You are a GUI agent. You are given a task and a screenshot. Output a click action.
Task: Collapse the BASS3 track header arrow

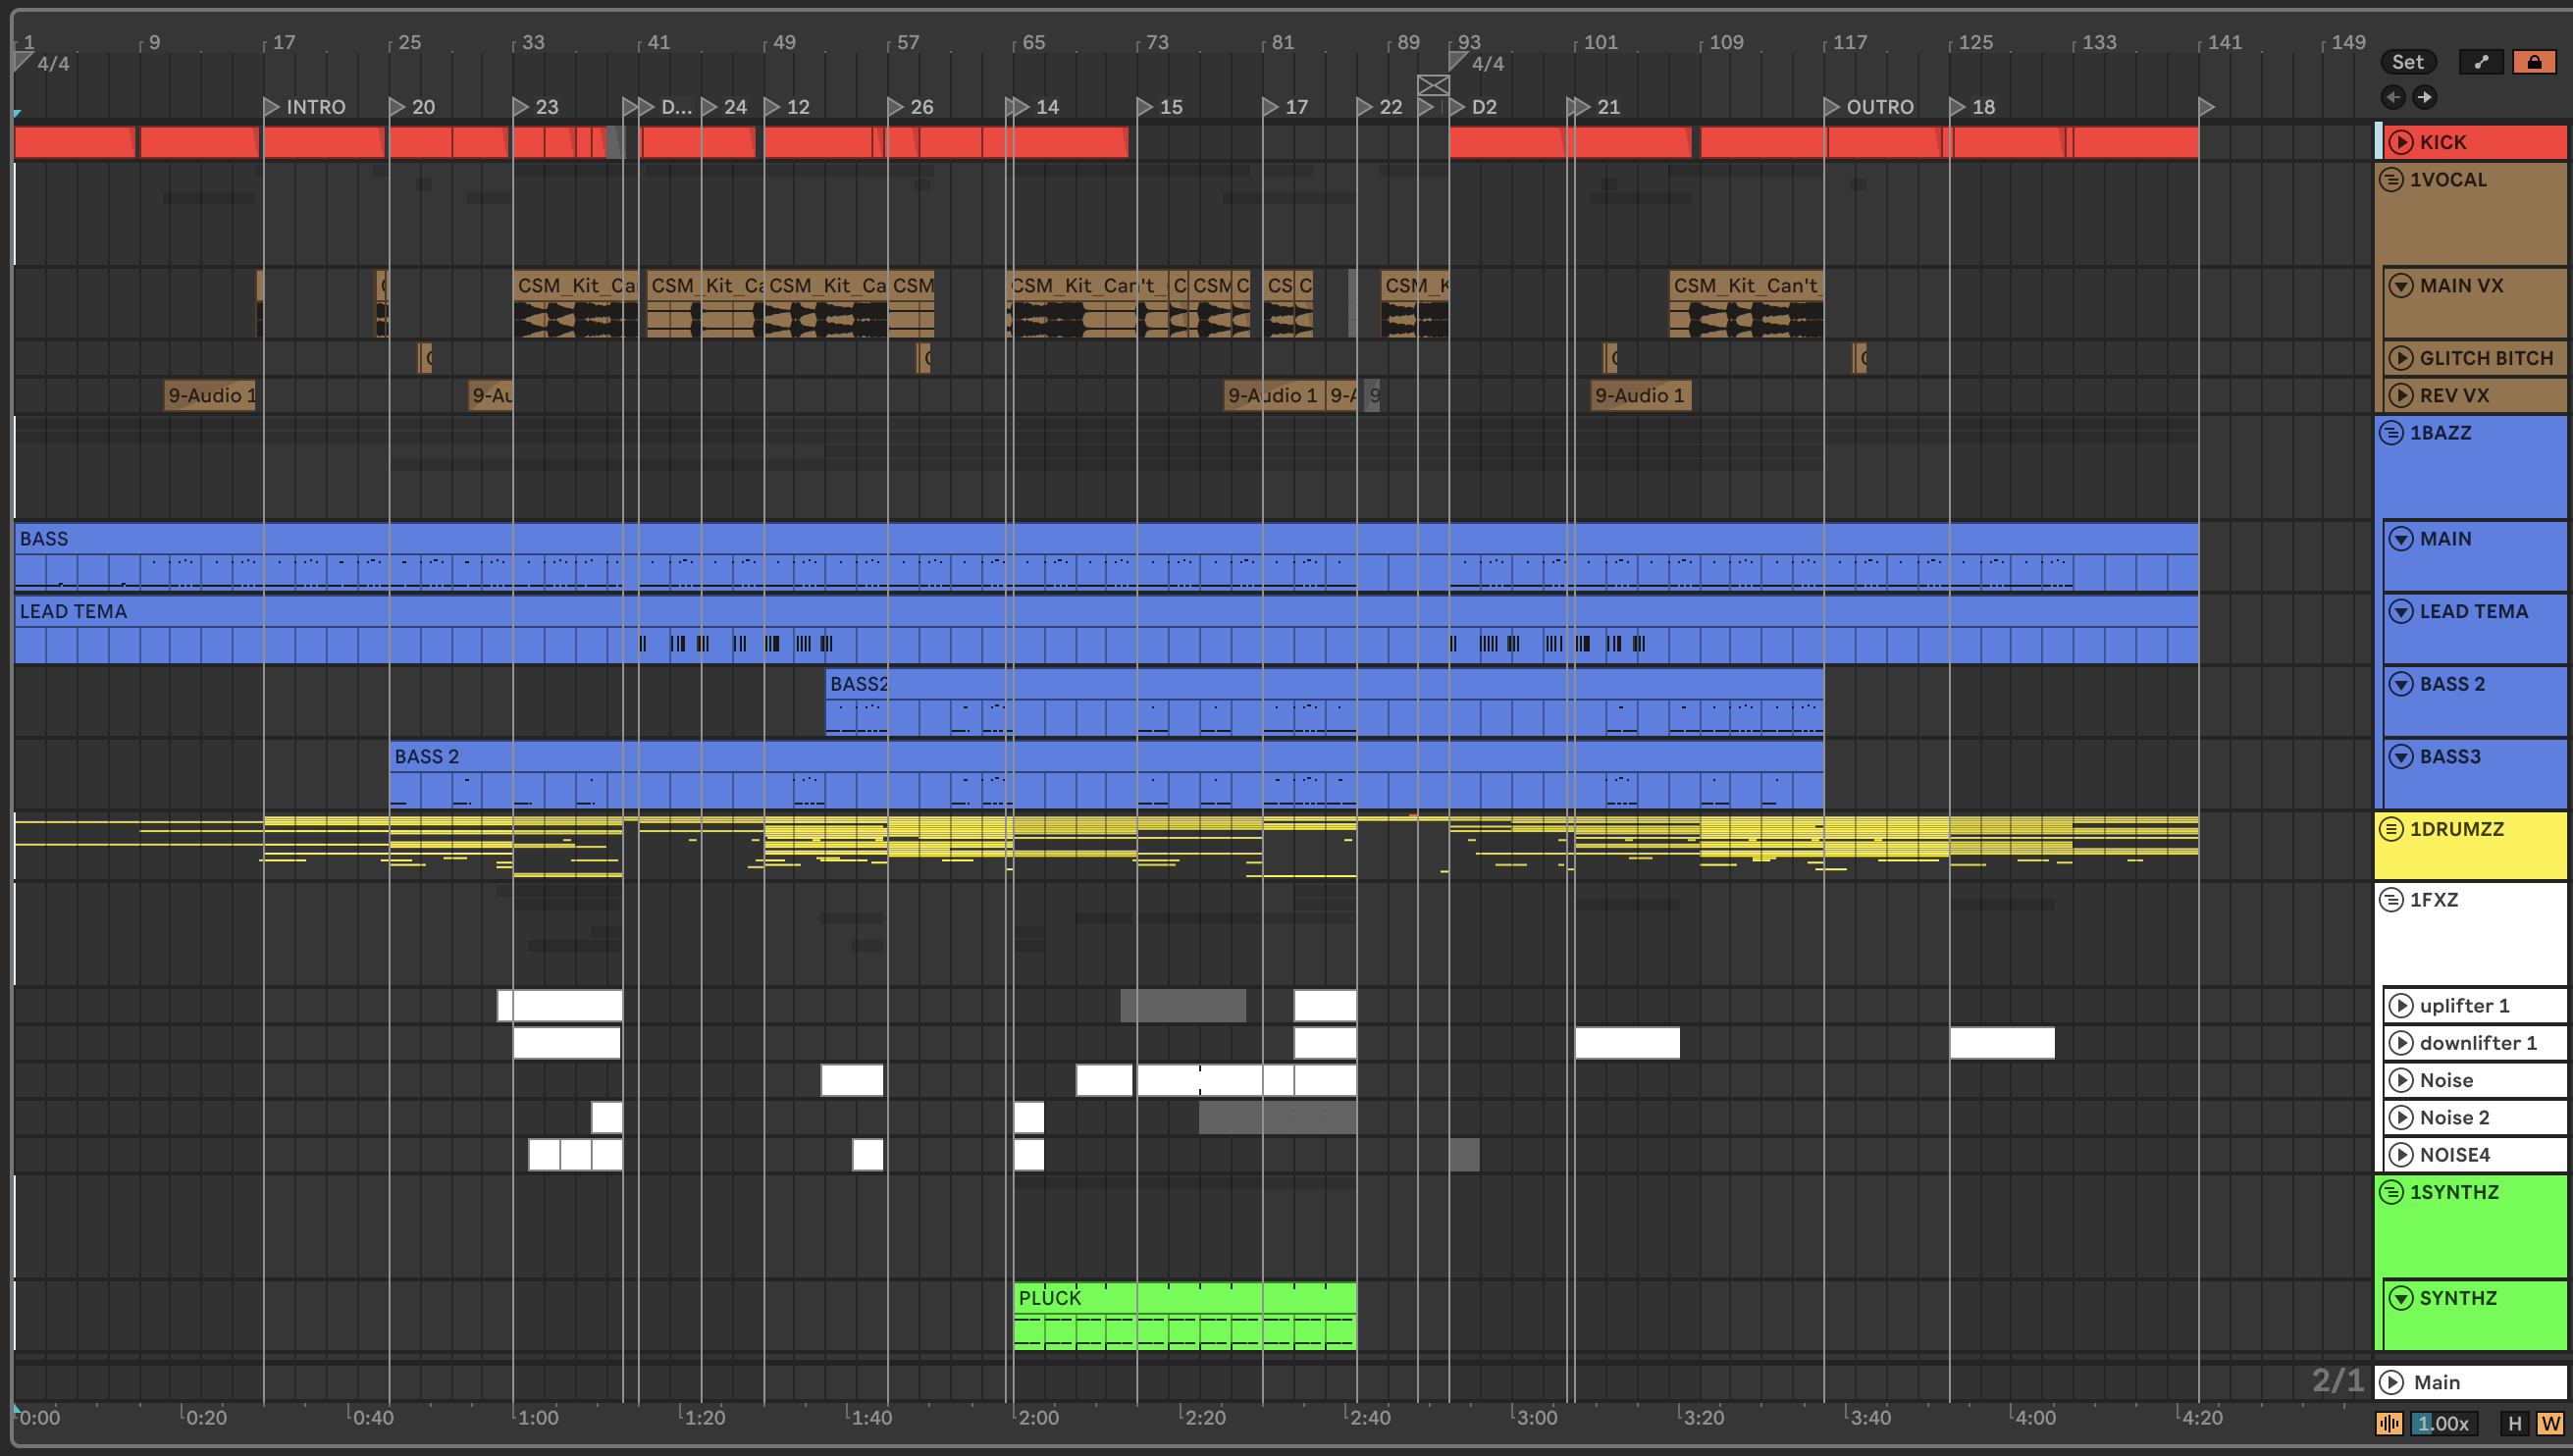2401,757
